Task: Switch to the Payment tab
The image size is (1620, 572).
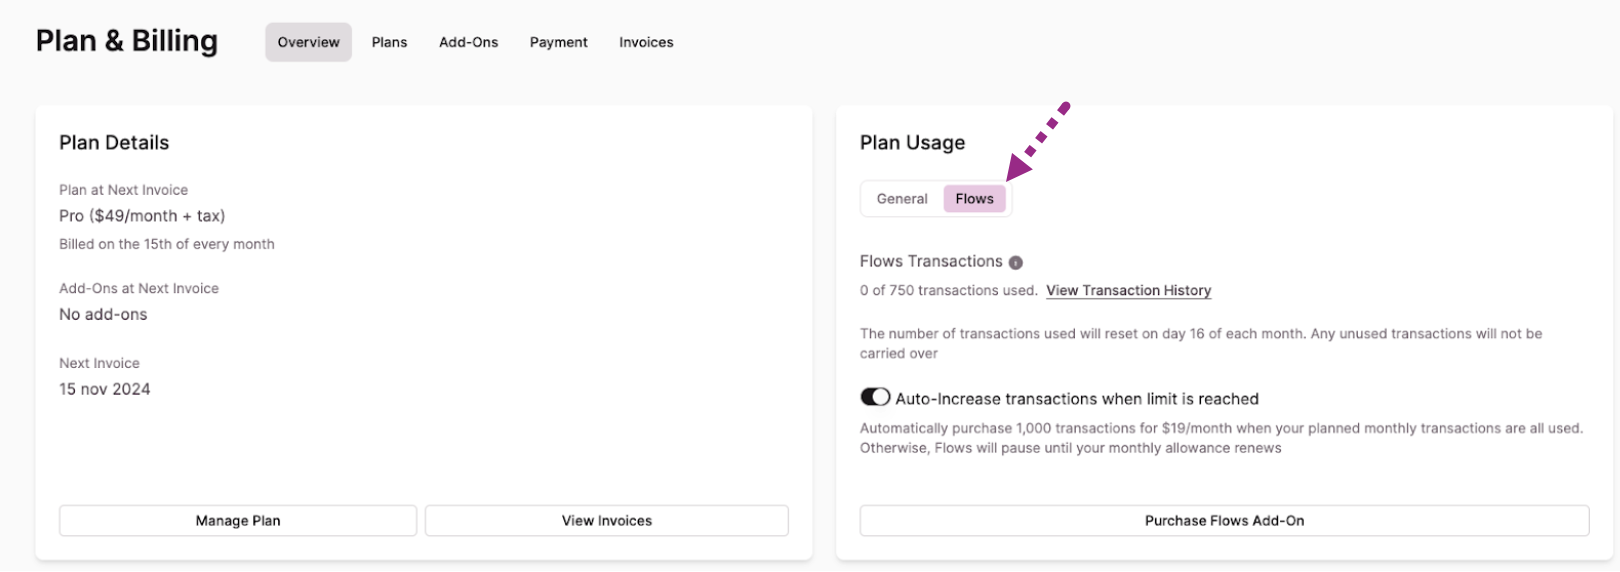Action: coord(558,42)
